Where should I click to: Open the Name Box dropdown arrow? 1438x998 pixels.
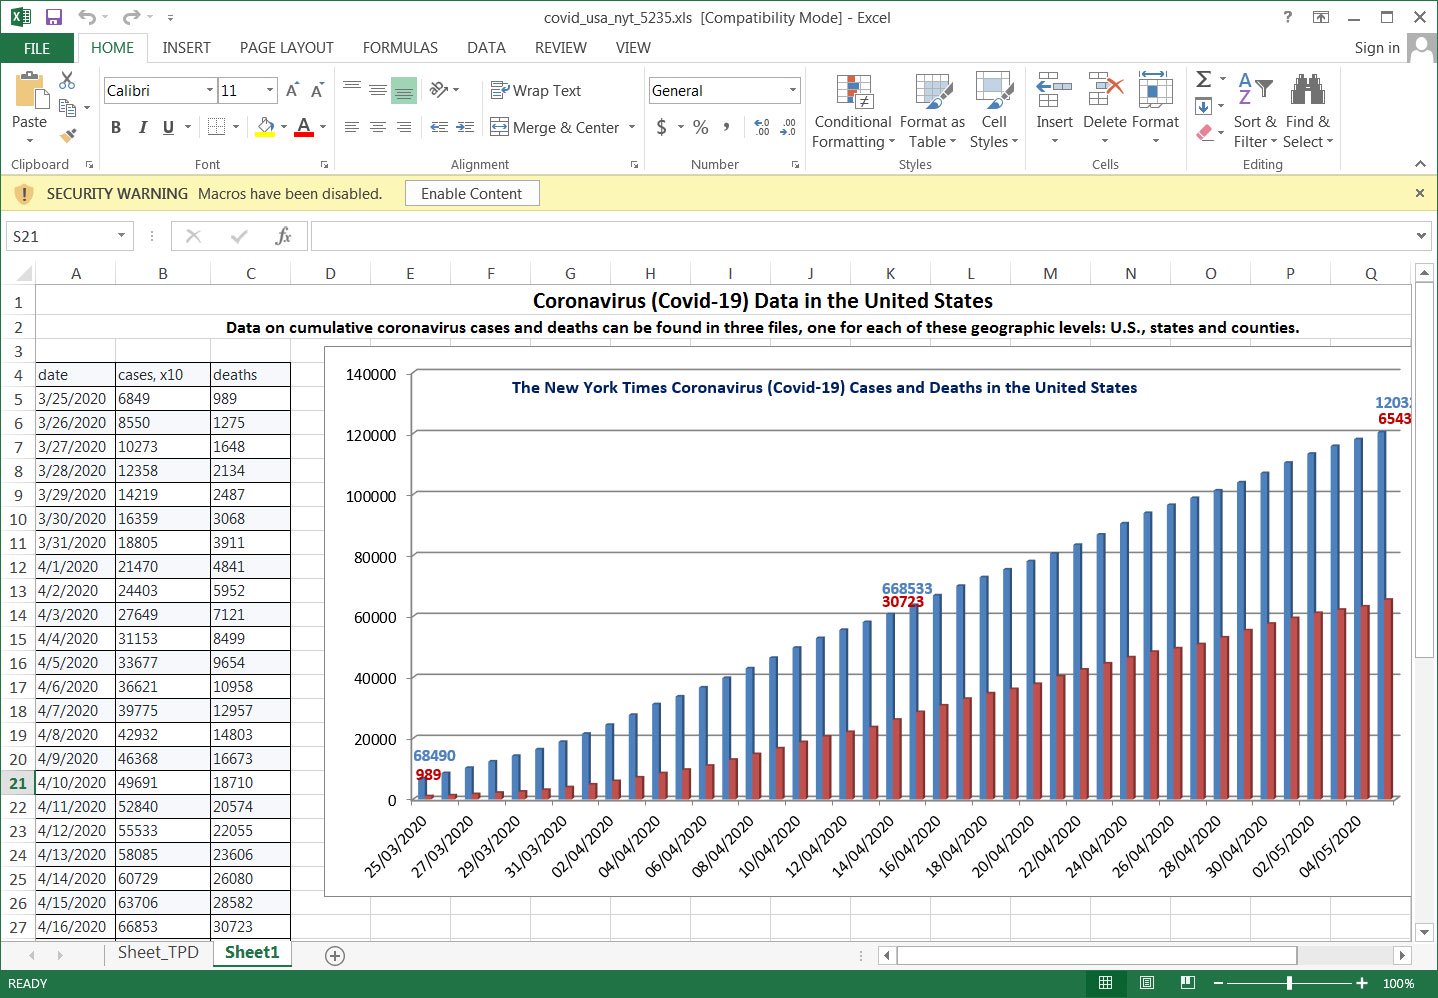click(x=121, y=236)
